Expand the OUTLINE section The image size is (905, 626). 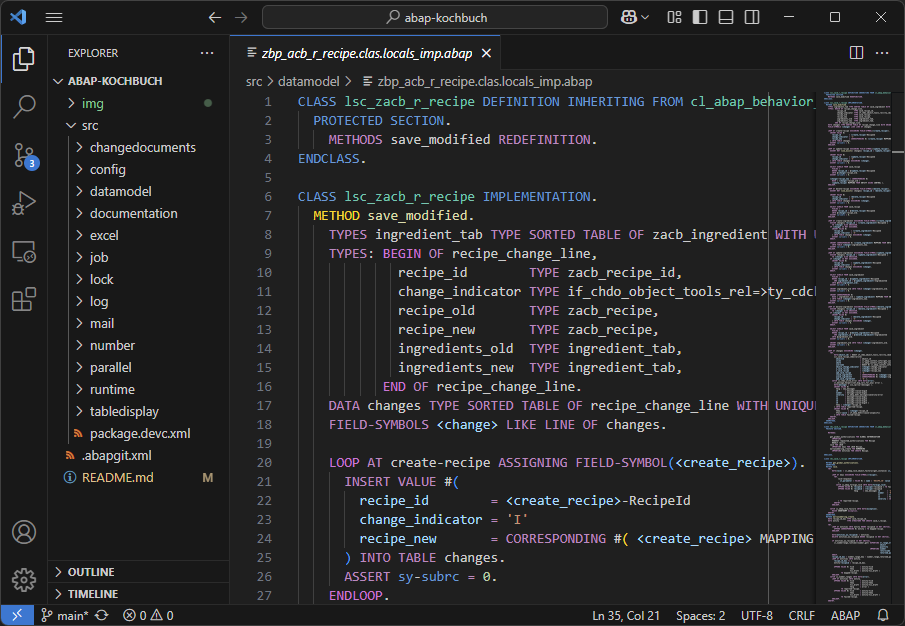tap(140, 572)
